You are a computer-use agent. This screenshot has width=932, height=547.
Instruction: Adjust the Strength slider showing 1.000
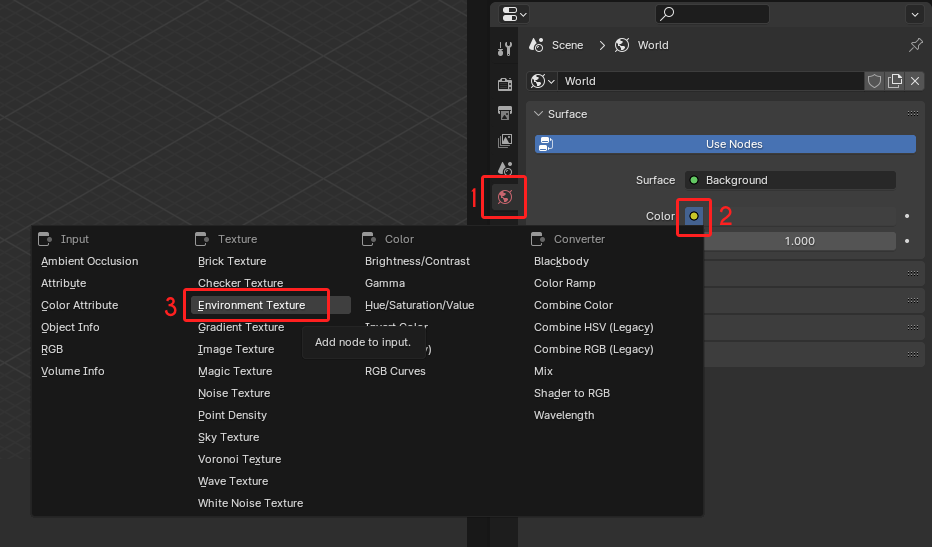click(x=799, y=241)
